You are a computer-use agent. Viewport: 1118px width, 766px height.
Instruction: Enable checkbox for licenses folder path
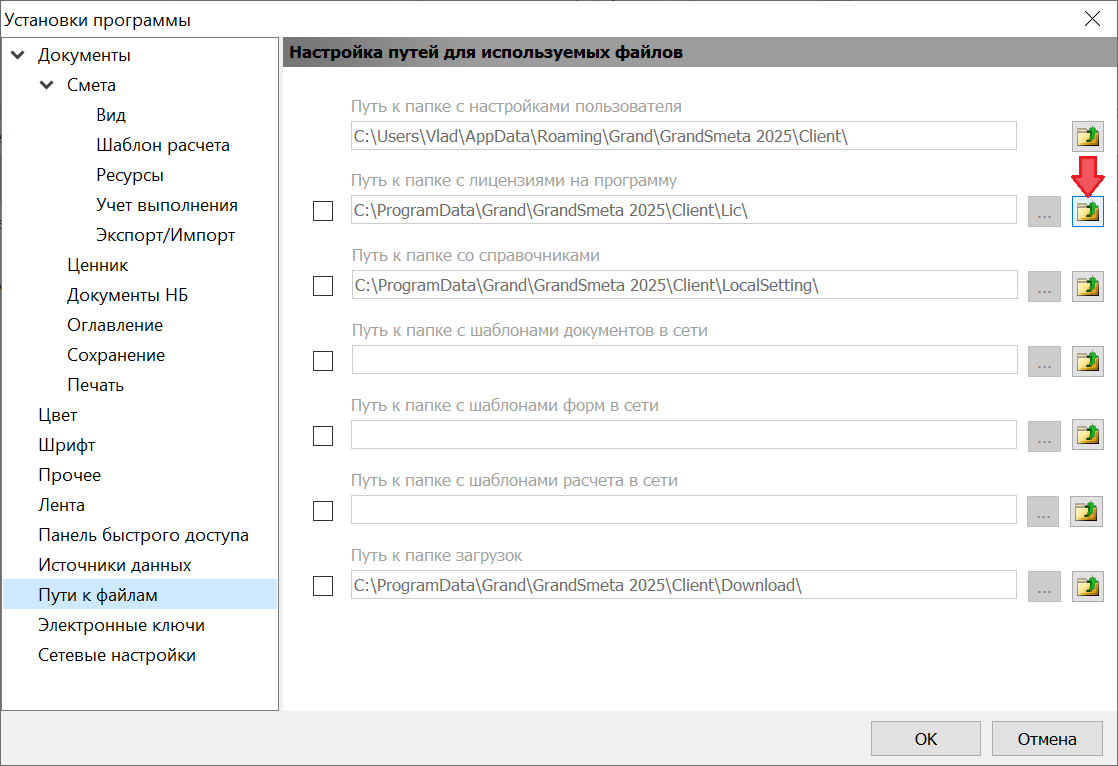[323, 211]
